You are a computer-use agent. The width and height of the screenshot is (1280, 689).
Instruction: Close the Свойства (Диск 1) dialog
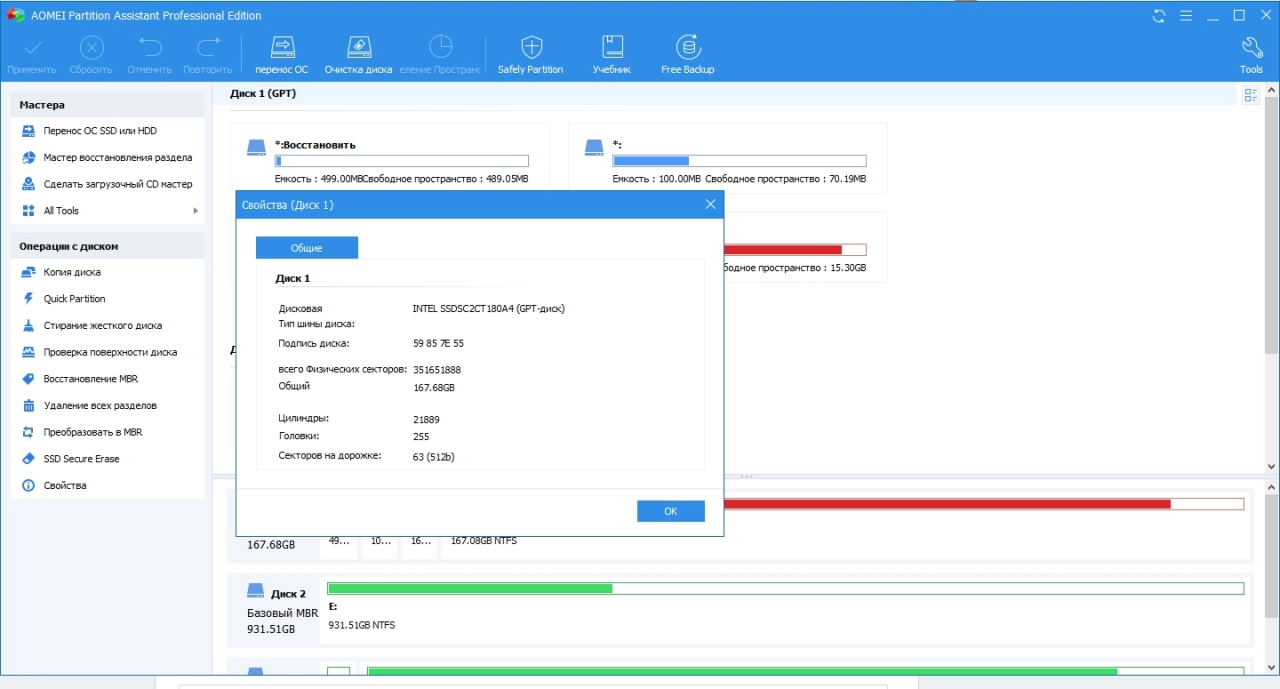coord(710,204)
